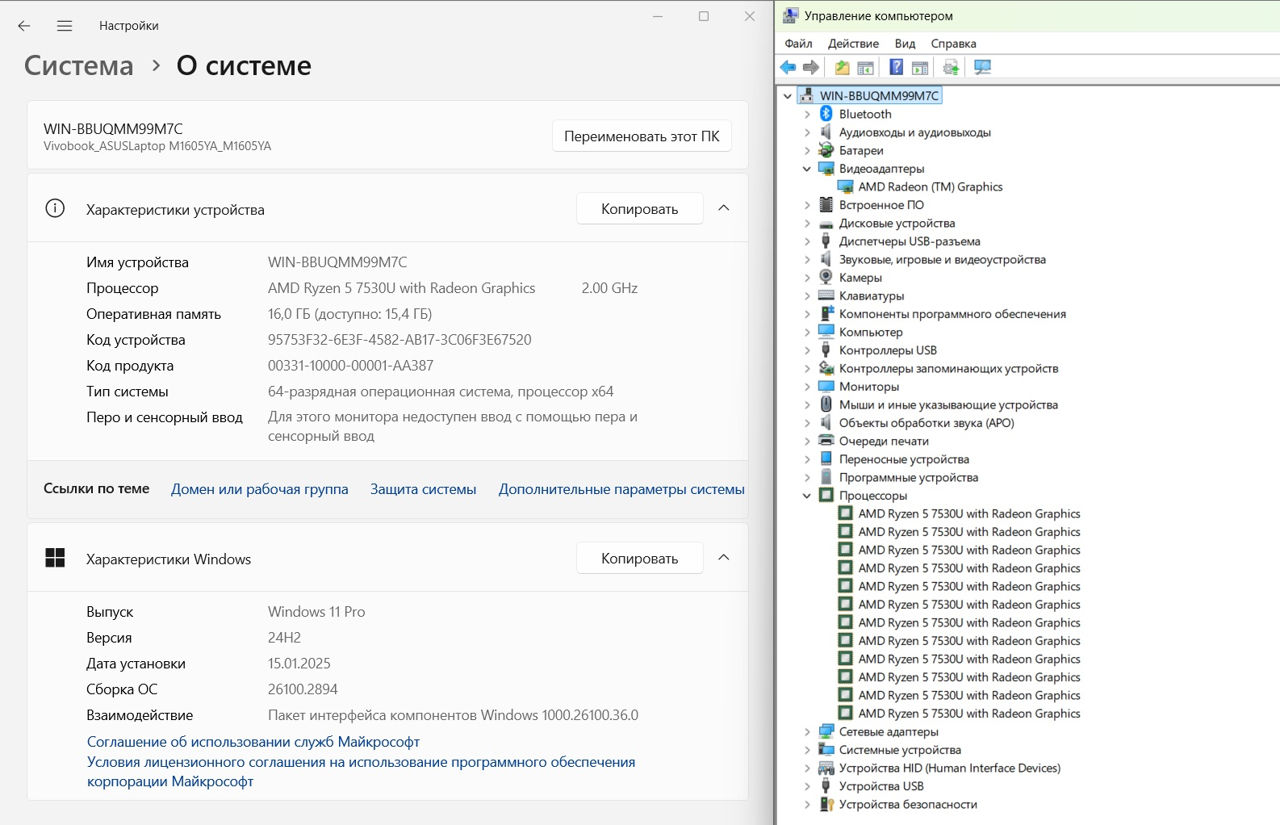
Task: Collapse the Процессоры category
Action: point(807,496)
